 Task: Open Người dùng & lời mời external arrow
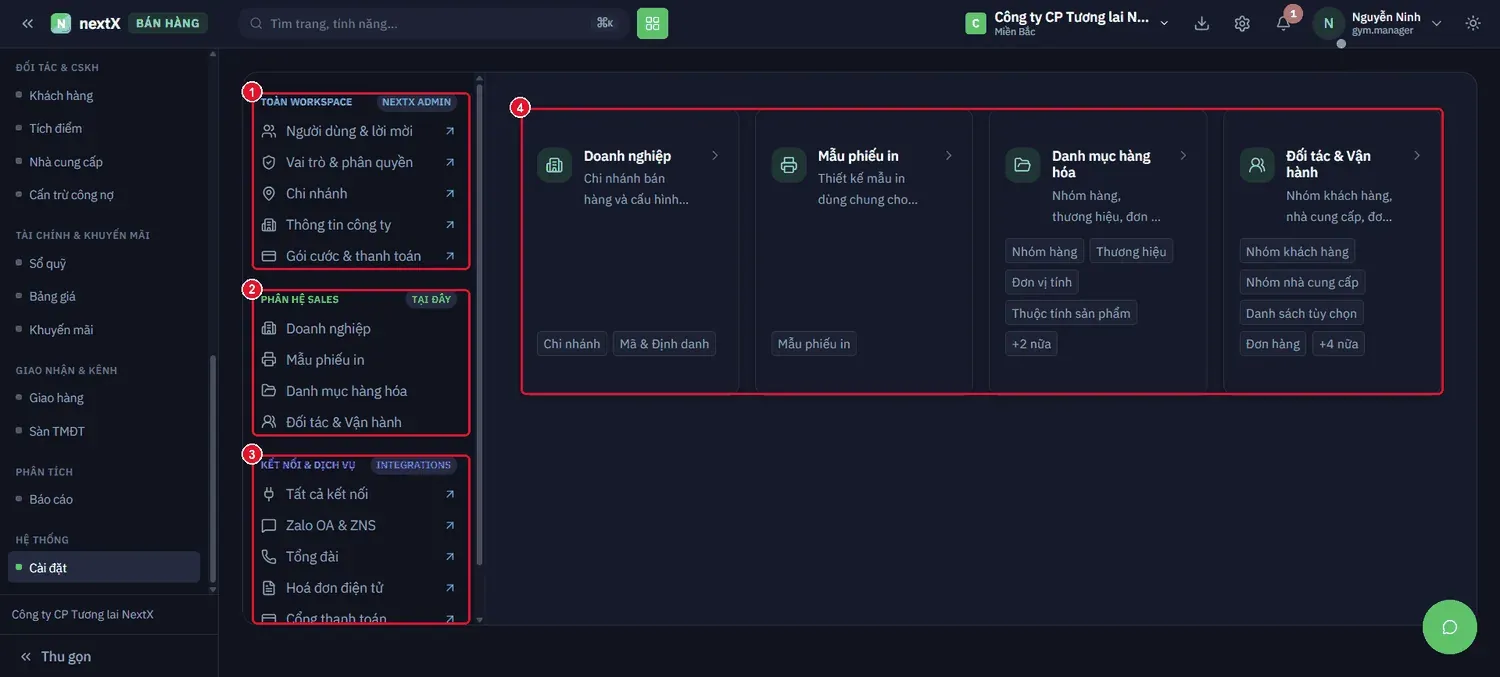450,131
